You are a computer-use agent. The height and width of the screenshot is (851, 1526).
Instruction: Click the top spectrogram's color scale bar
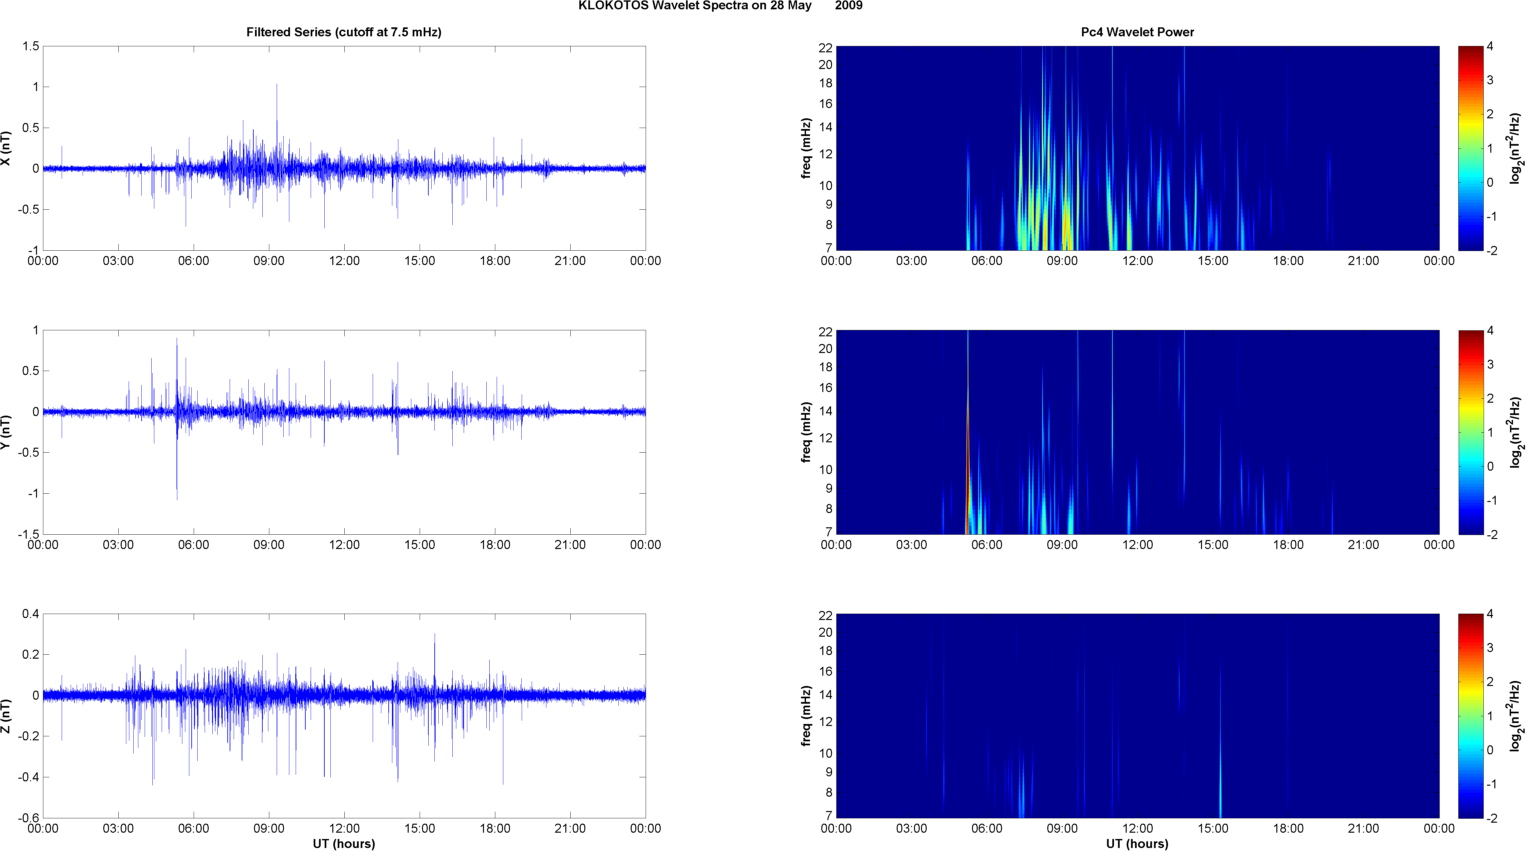click(x=1470, y=148)
